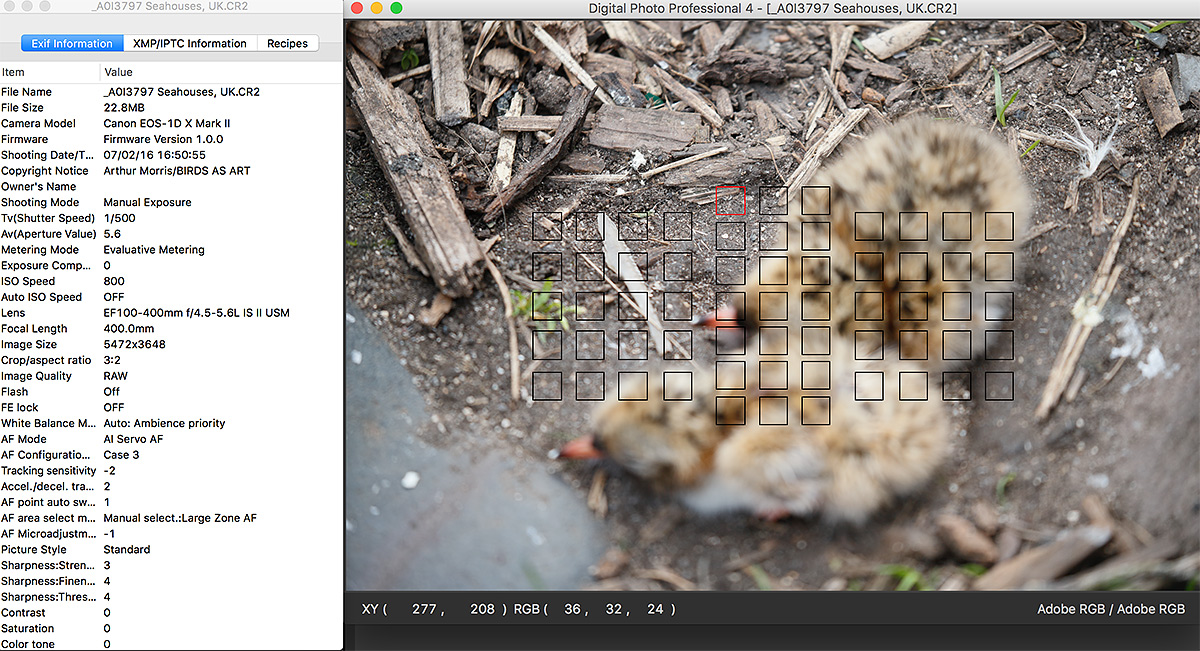The height and width of the screenshot is (651, 1200).
Task: Select the Sharpness:Strength 3 row
Action: click(x=171, y=565)
